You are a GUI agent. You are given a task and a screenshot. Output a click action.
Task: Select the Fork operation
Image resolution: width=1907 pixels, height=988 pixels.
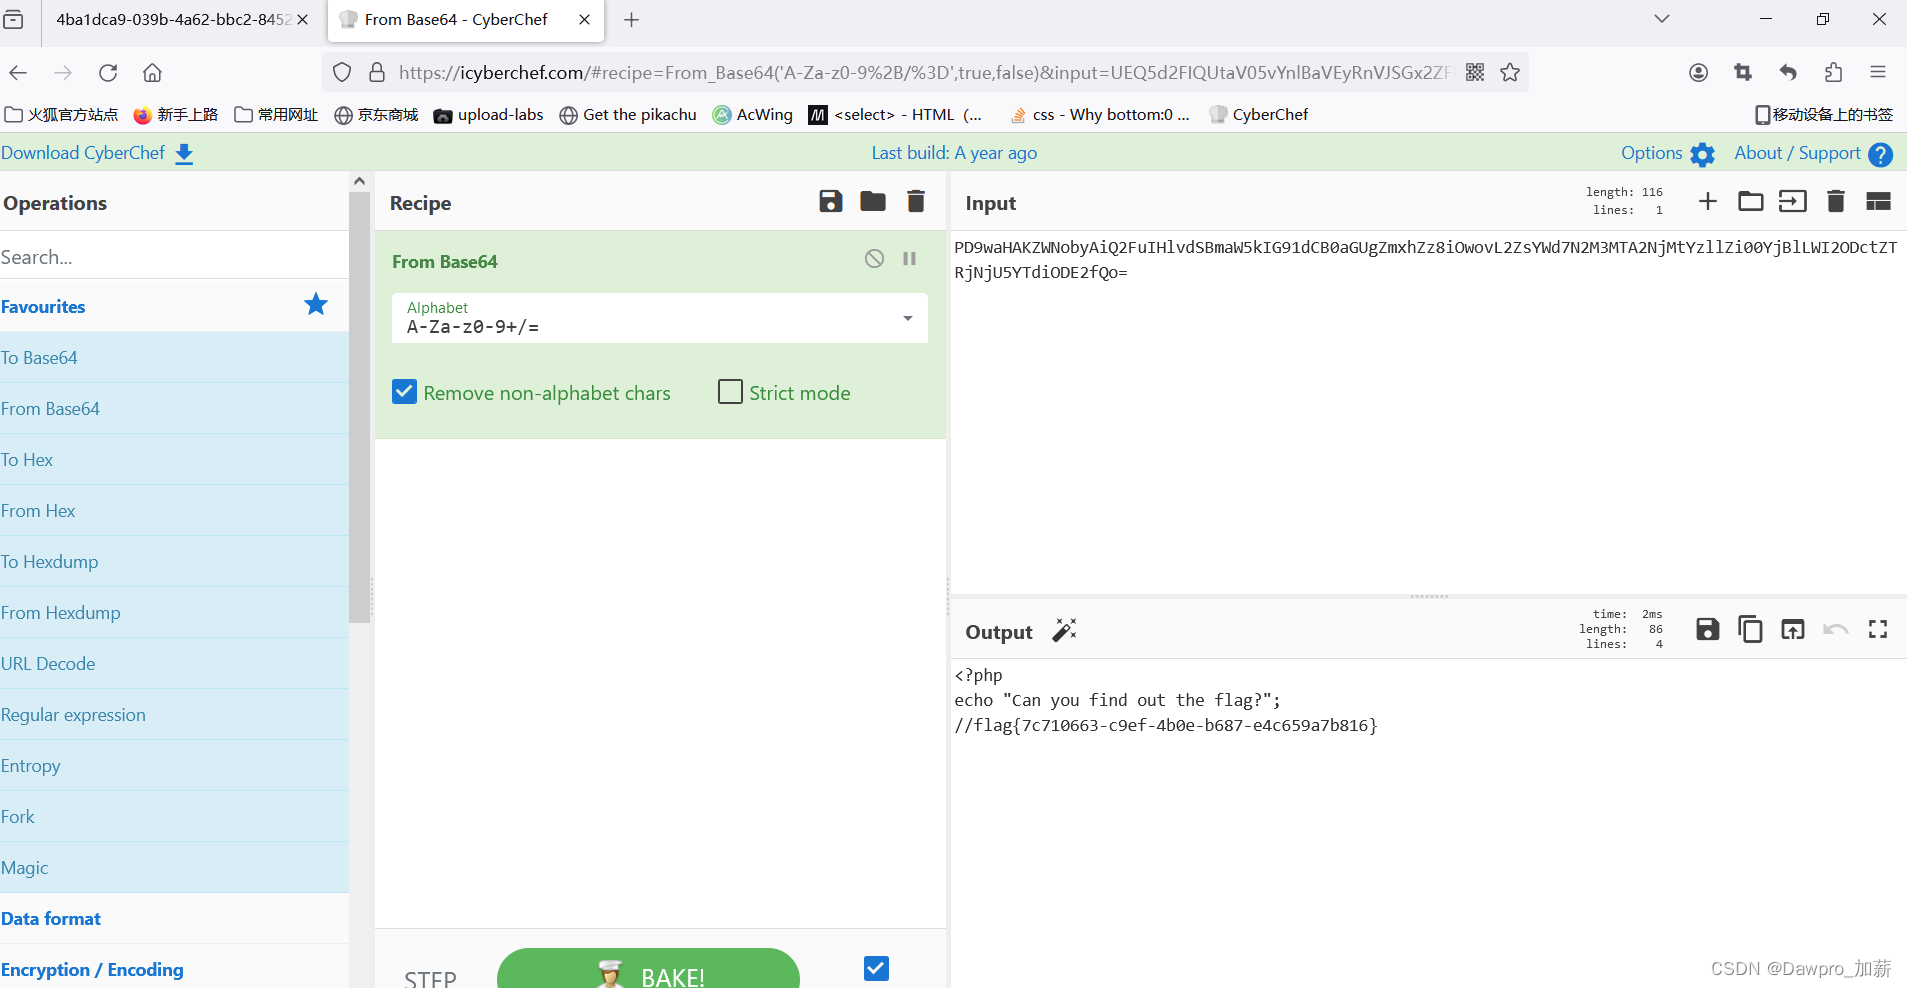tap(174, 817)
